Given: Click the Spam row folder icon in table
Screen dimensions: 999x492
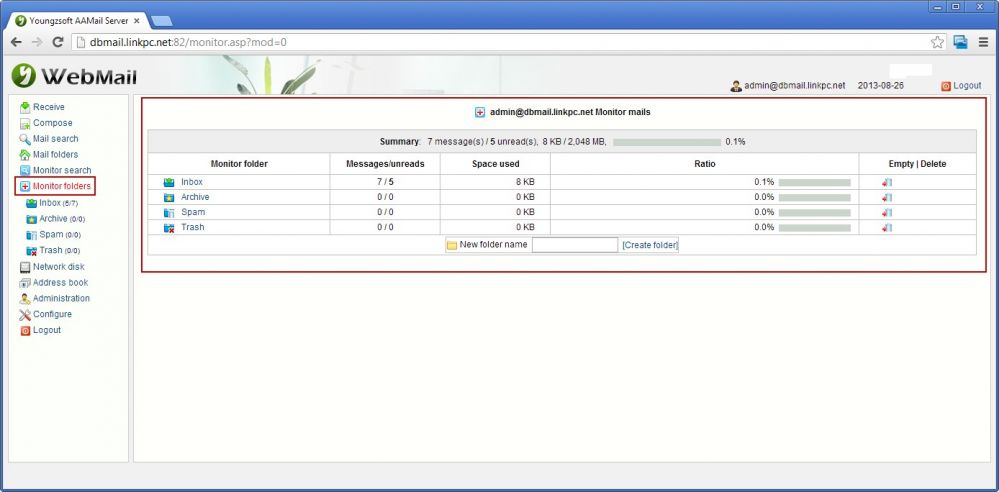Looking at the screenshot, I should coord(169,212).
